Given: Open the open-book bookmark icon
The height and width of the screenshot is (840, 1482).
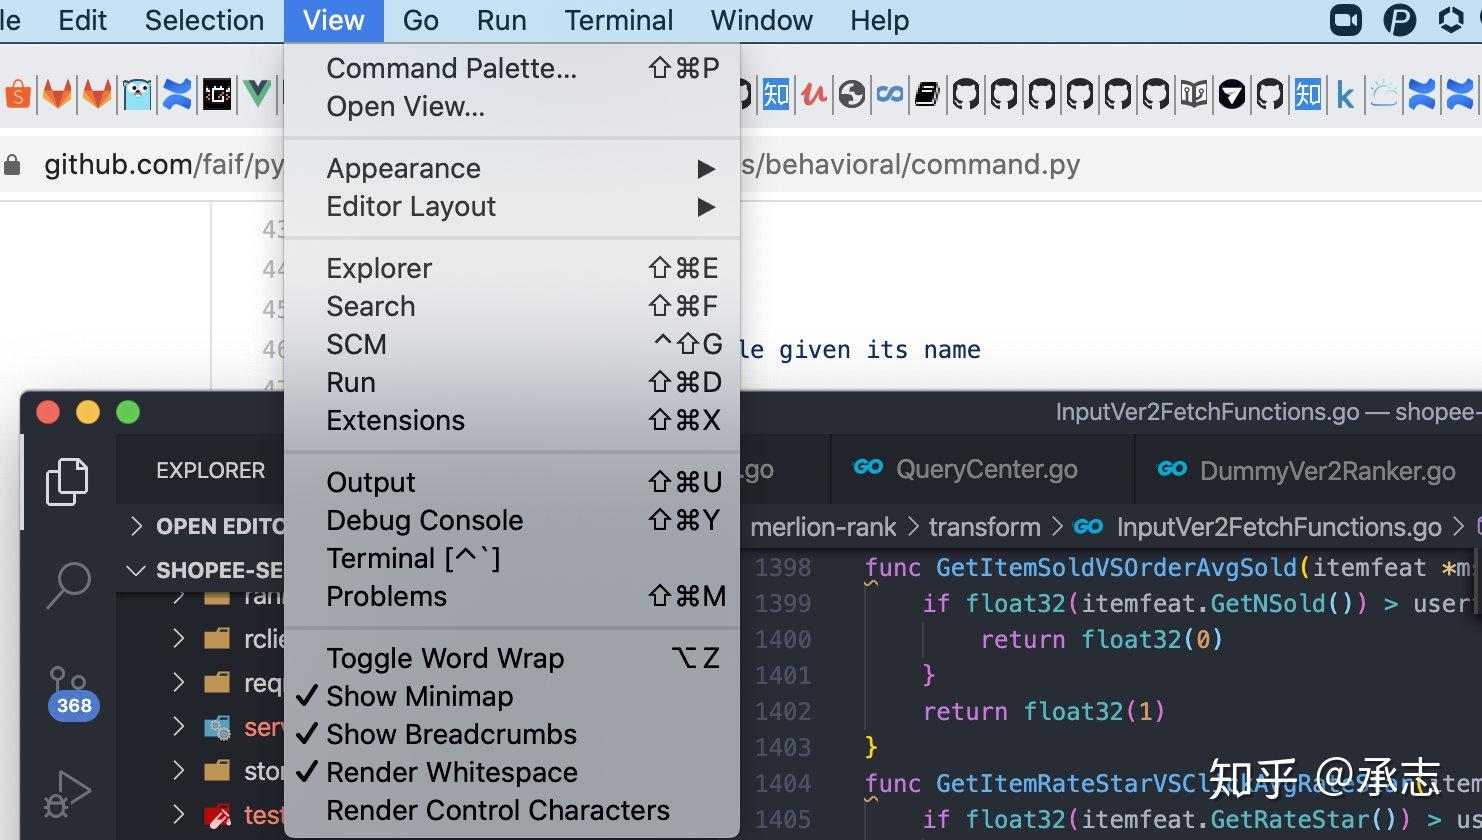Looking at the screenshot, I should [x=1194, y=95].
